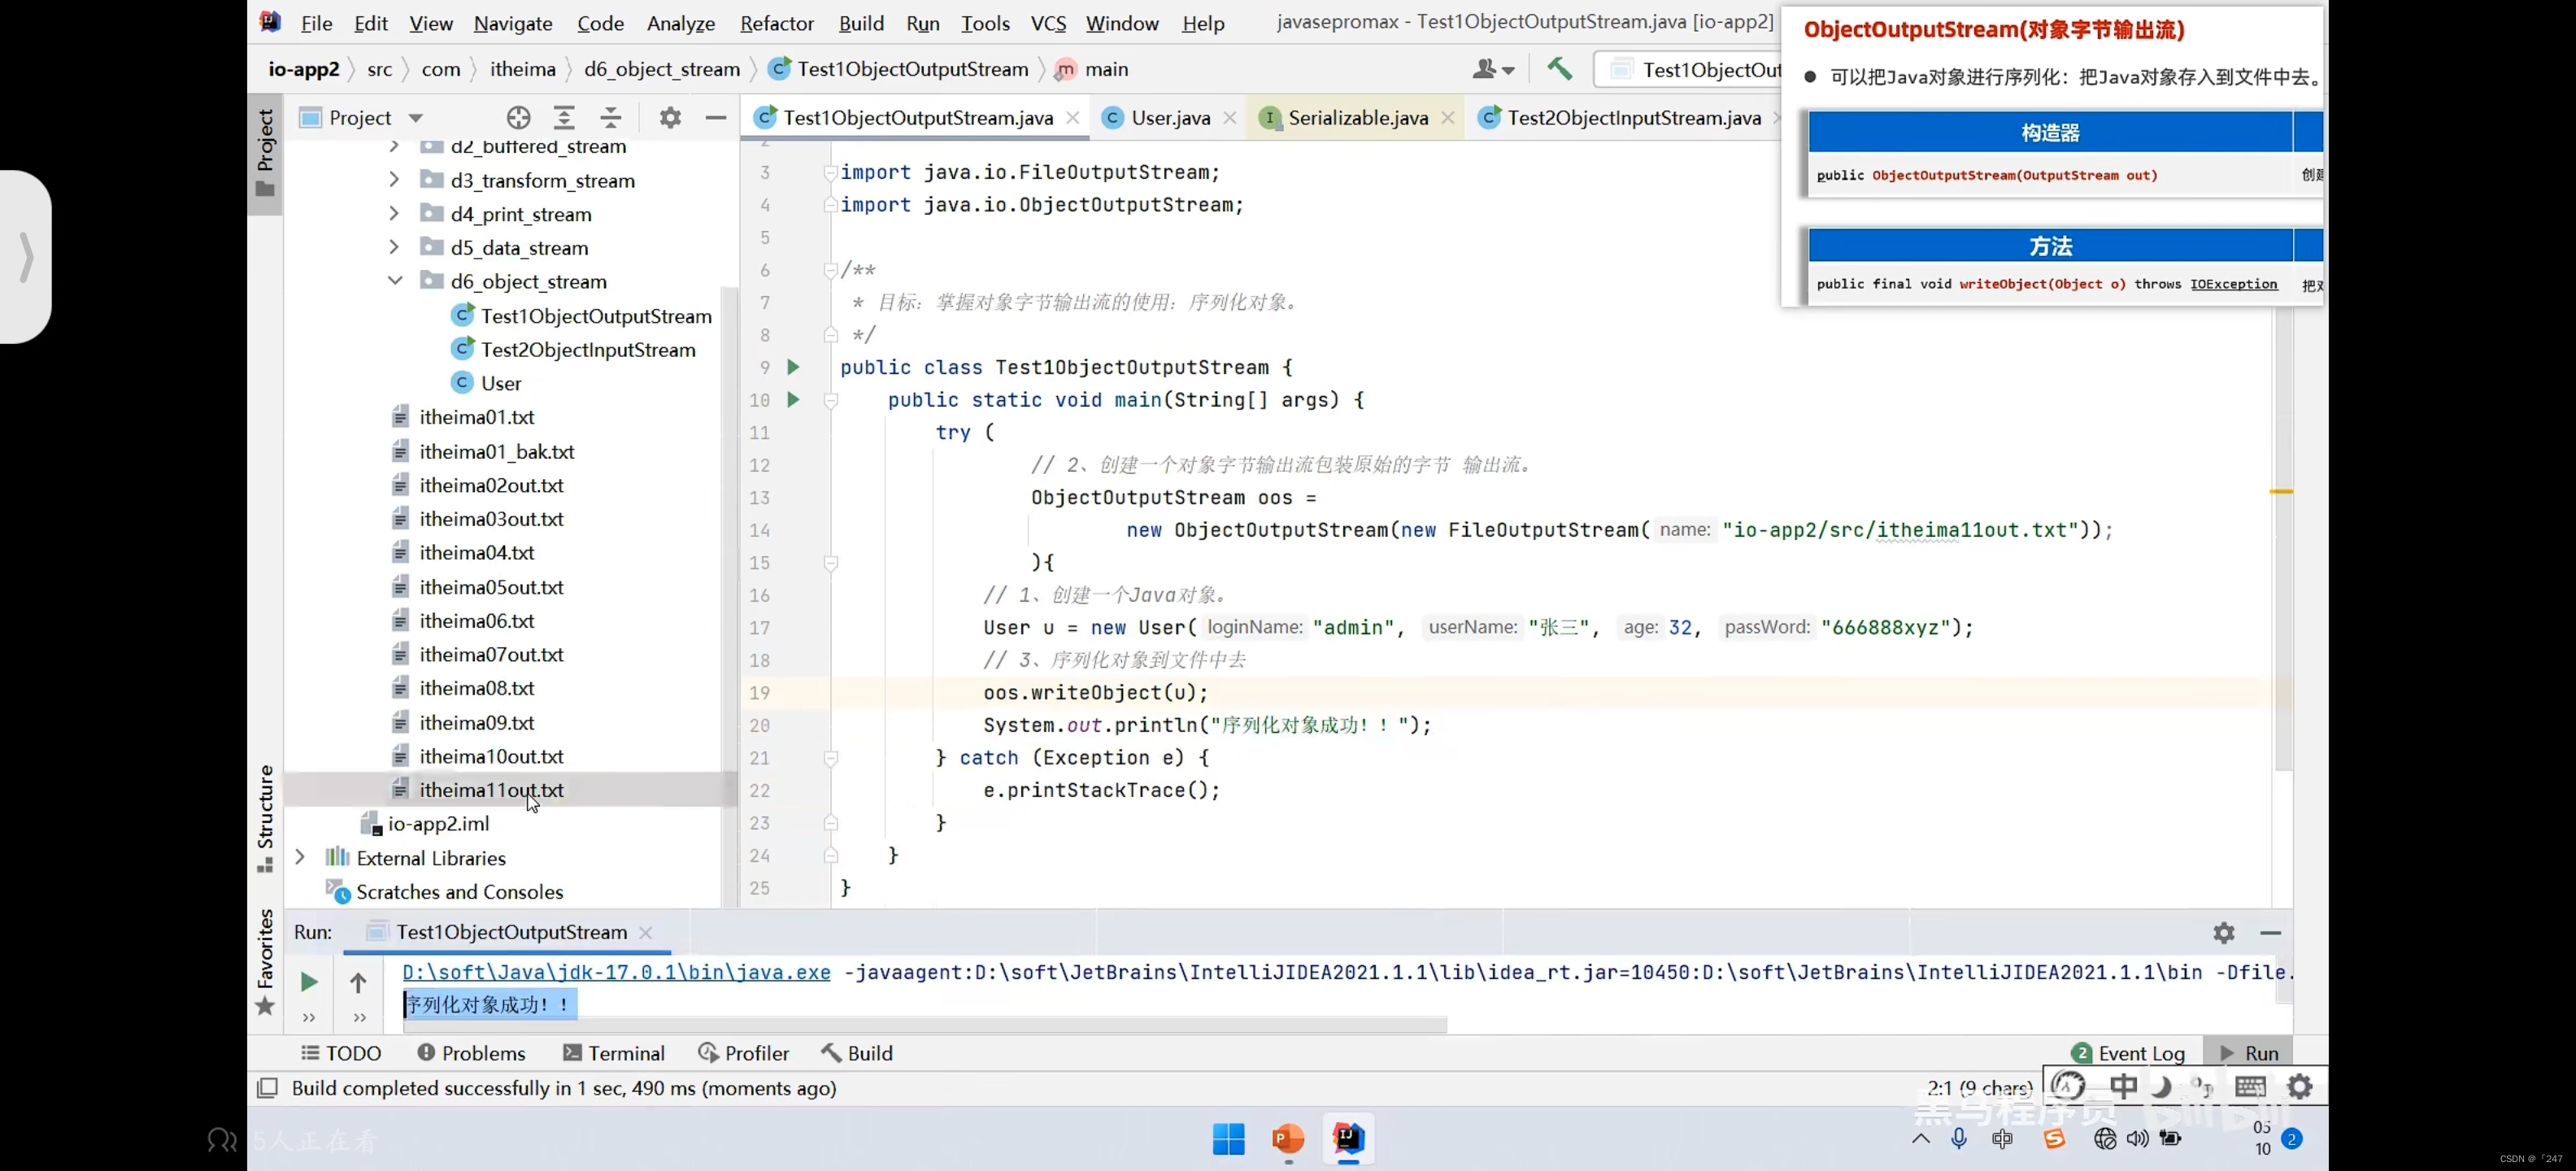The width and height of the screenshot is (2576, 1171).
Task: Expand External Libraries node
Action: tap(299, 857)
